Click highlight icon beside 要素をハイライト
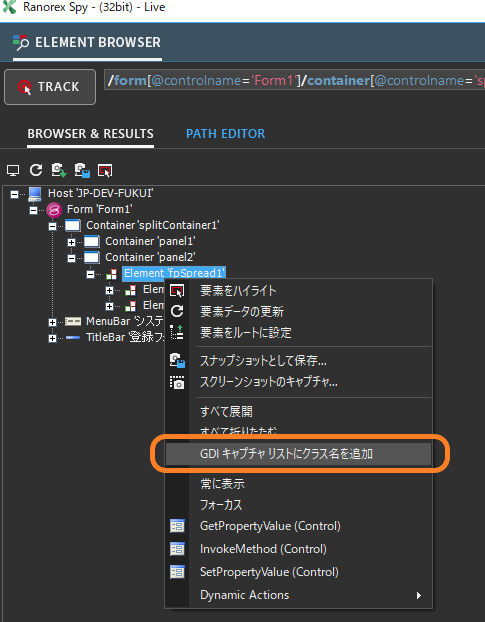This screenshot has height=622, width=485. [x=177, y=291]
